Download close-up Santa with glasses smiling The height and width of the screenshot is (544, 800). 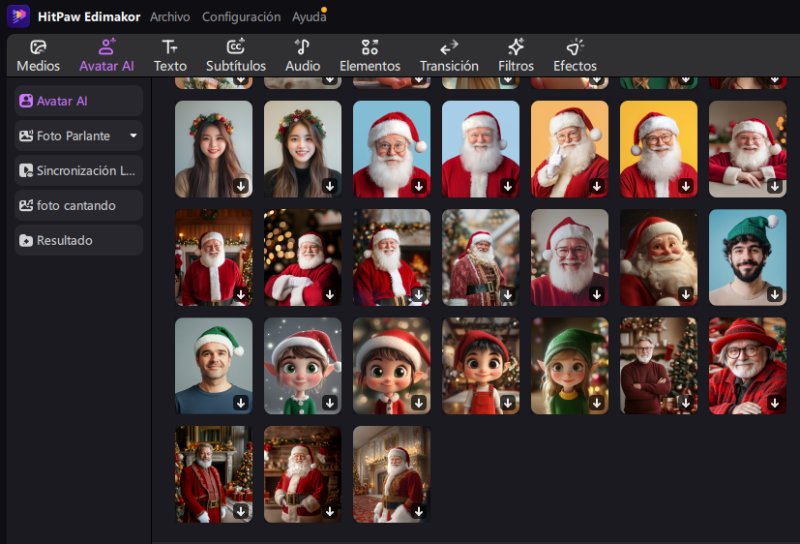pos(597,294)
